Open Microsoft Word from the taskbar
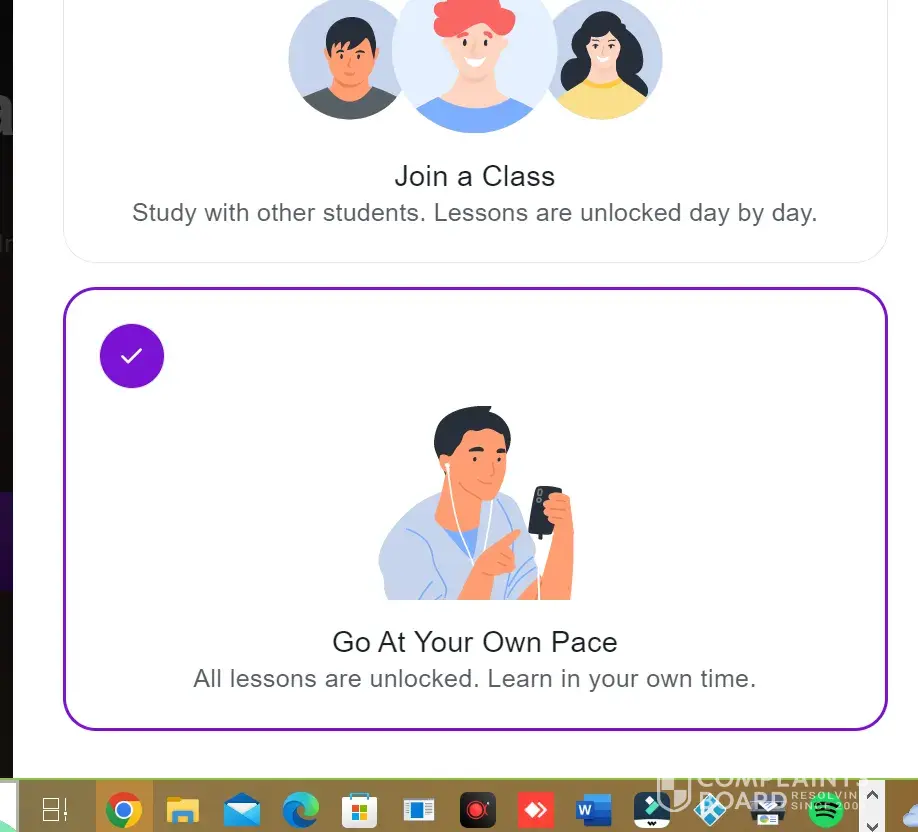 pos(594,810)
